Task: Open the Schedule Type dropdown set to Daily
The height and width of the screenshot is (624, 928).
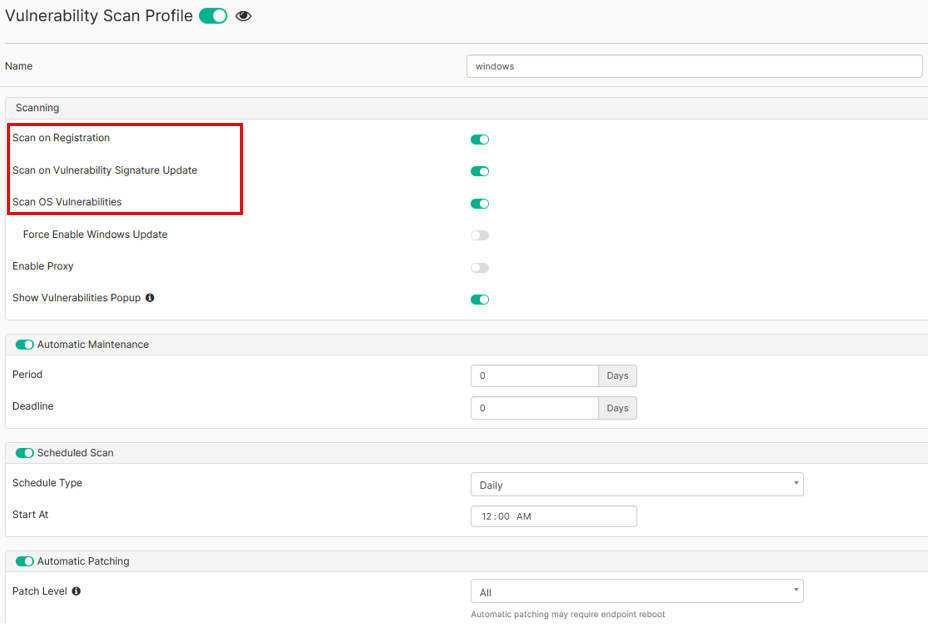Action: pos(637,484)
